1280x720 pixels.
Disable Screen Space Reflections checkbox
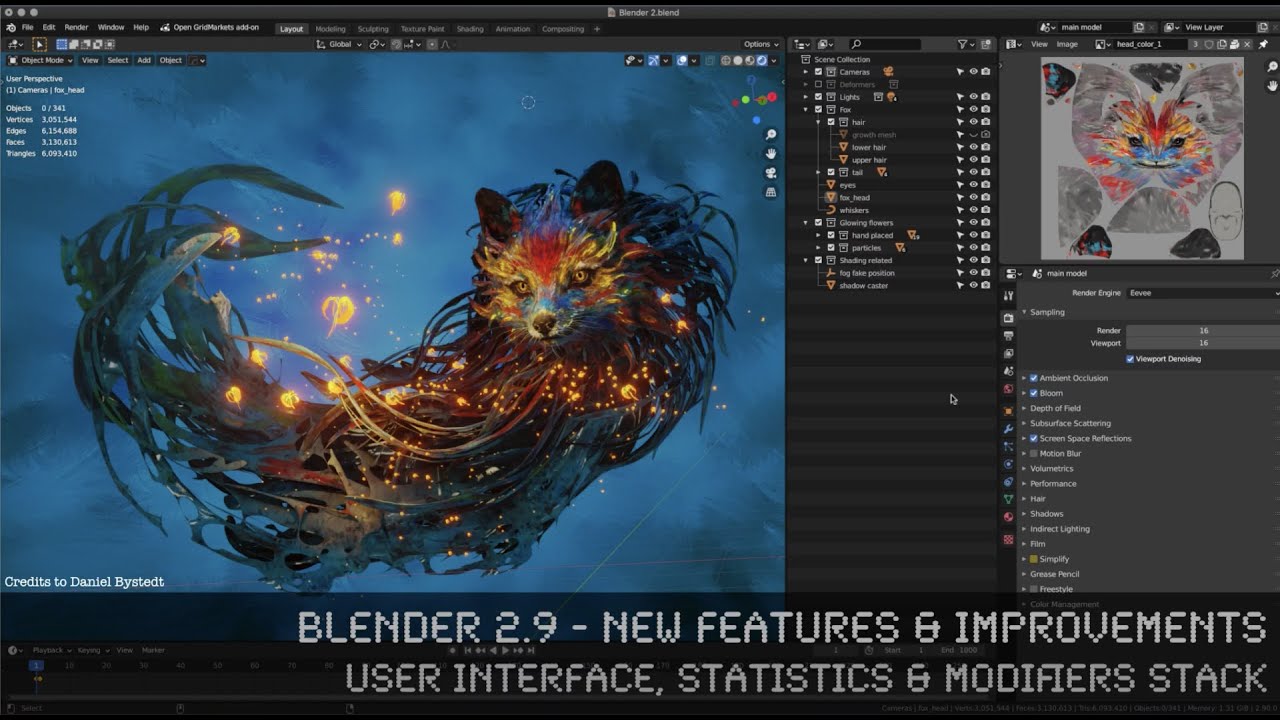[x=1034, y=438]
